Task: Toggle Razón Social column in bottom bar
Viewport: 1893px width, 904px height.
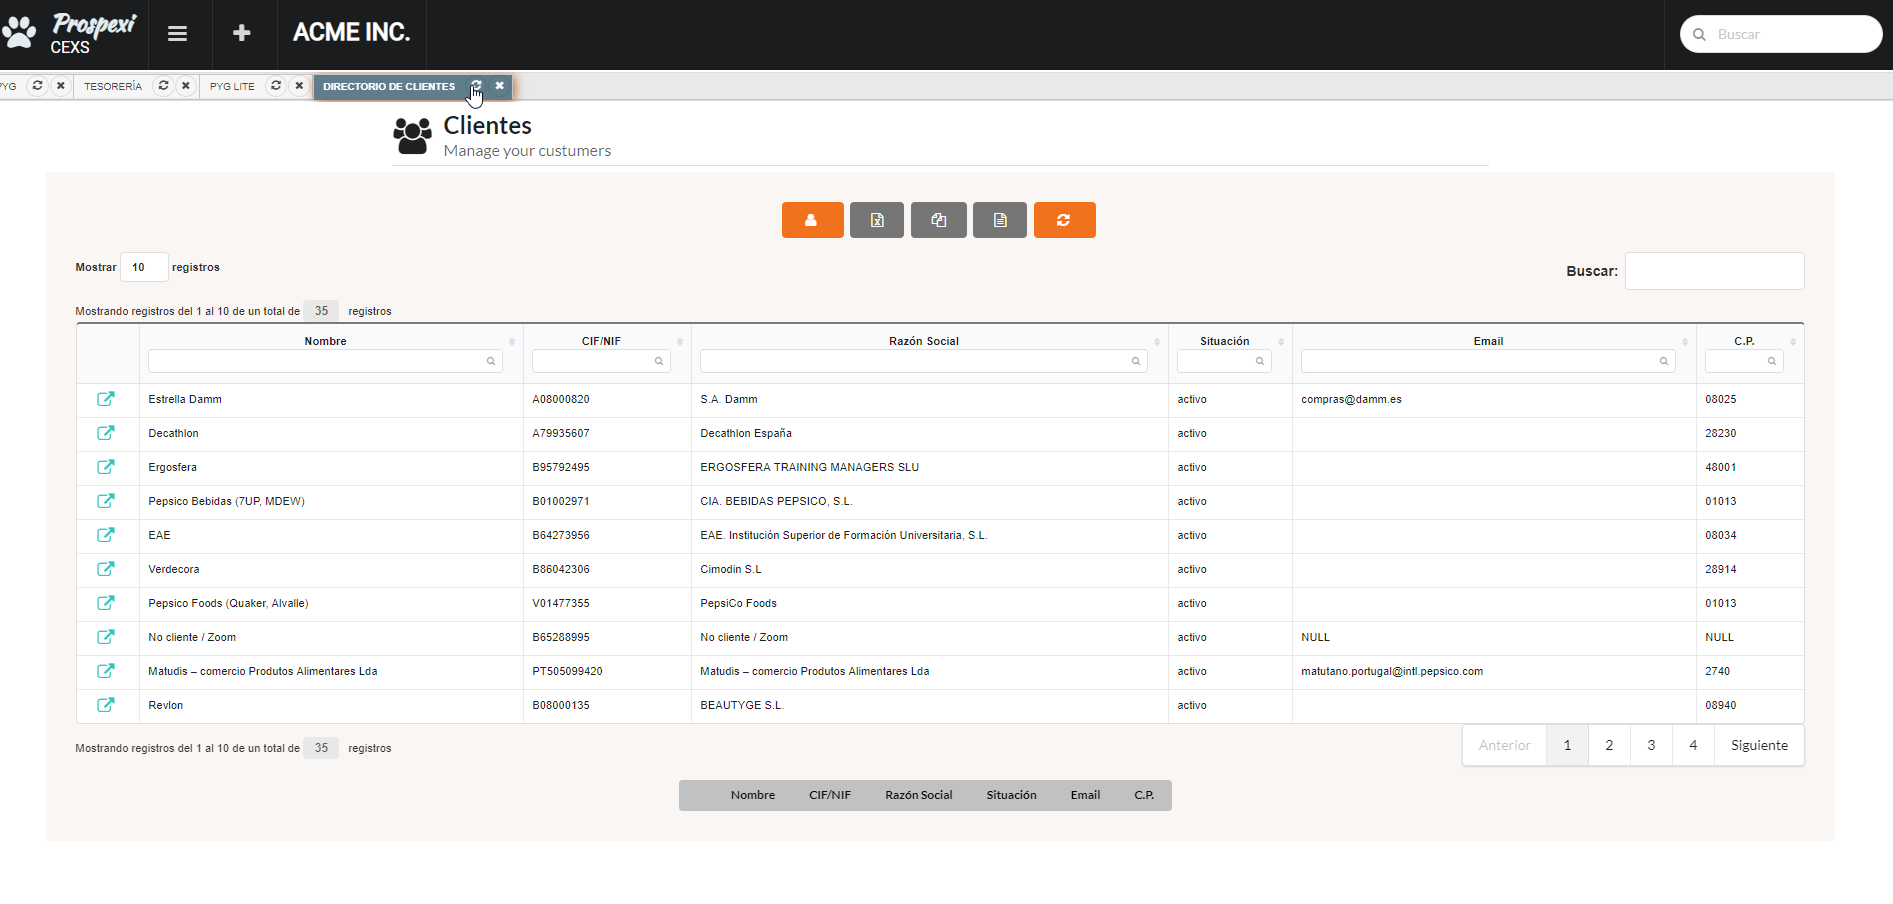Action: [919, 795]
